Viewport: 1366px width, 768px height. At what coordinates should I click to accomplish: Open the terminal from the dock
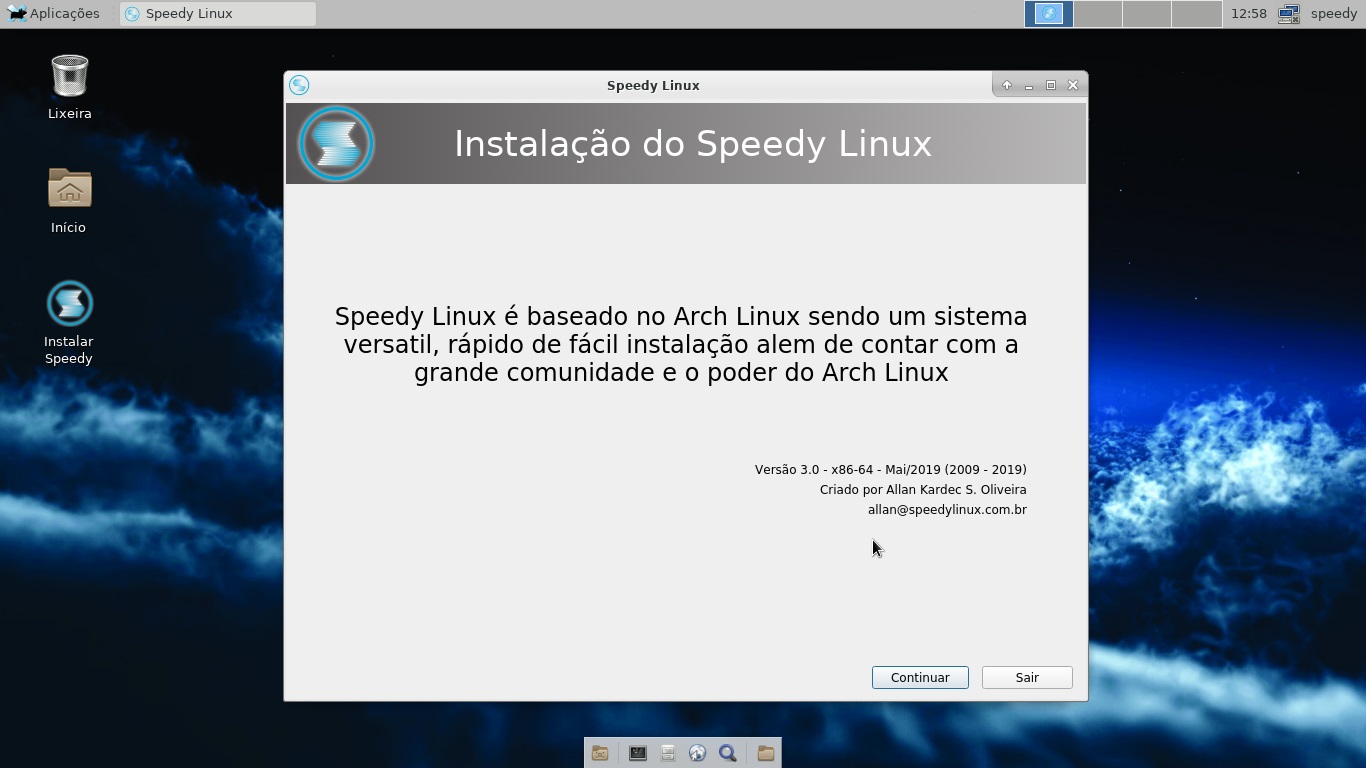[638, 753]
